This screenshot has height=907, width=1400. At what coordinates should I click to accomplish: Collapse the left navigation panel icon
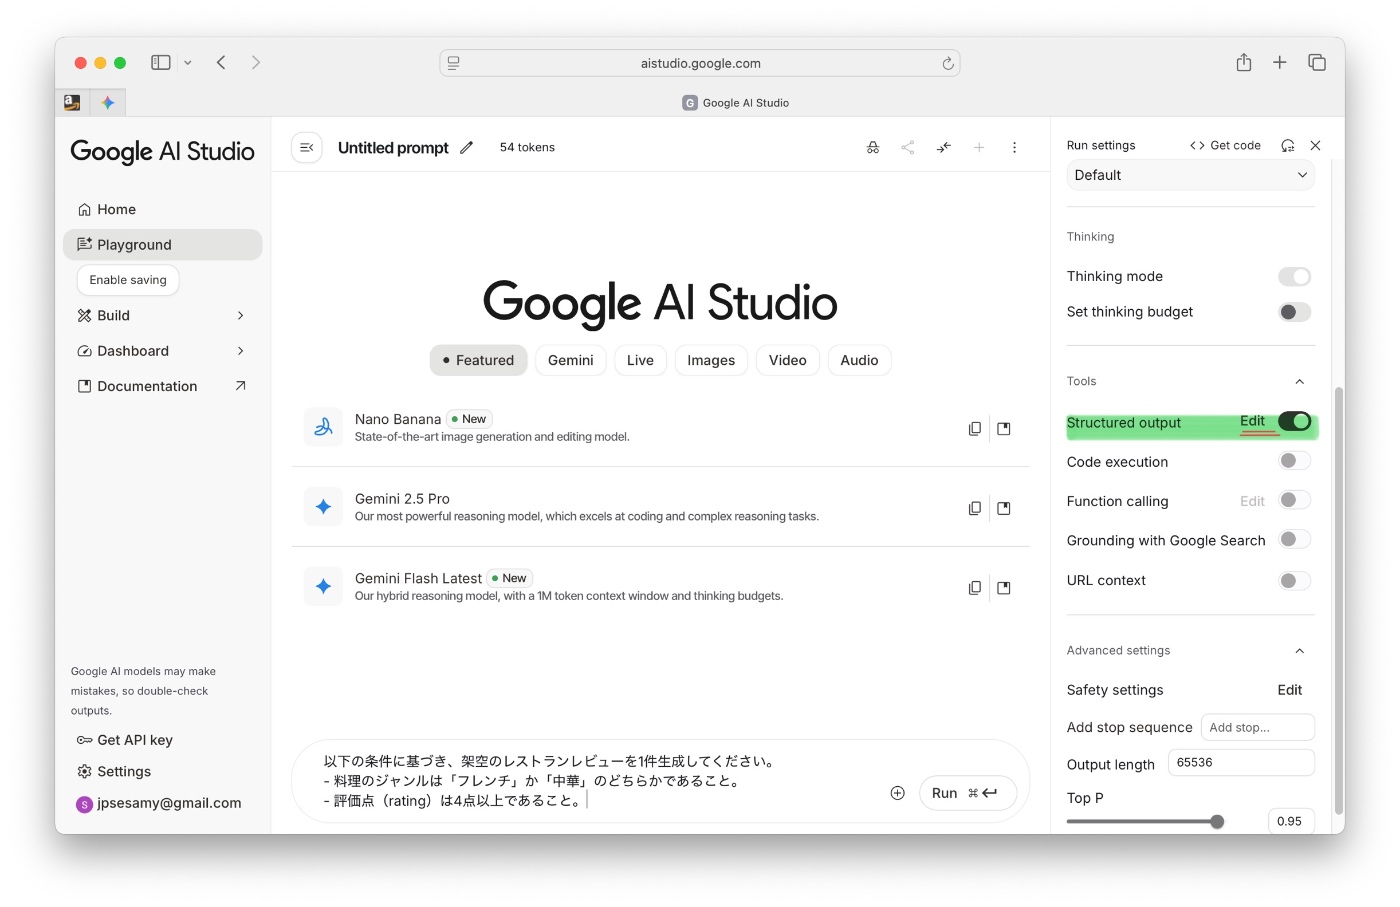(307, 147)
